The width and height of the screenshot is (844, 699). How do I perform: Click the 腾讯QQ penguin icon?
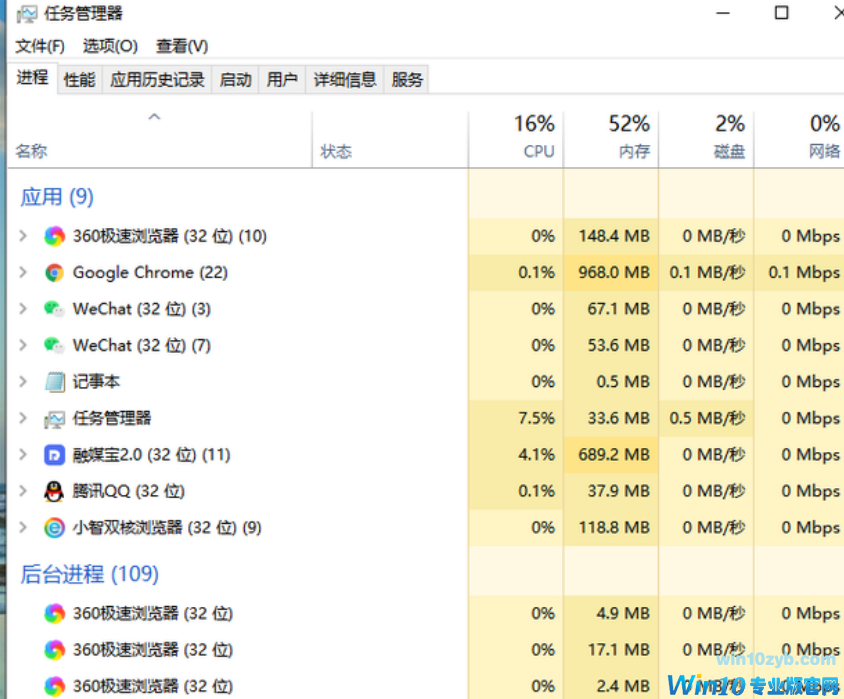click(54, 491)
